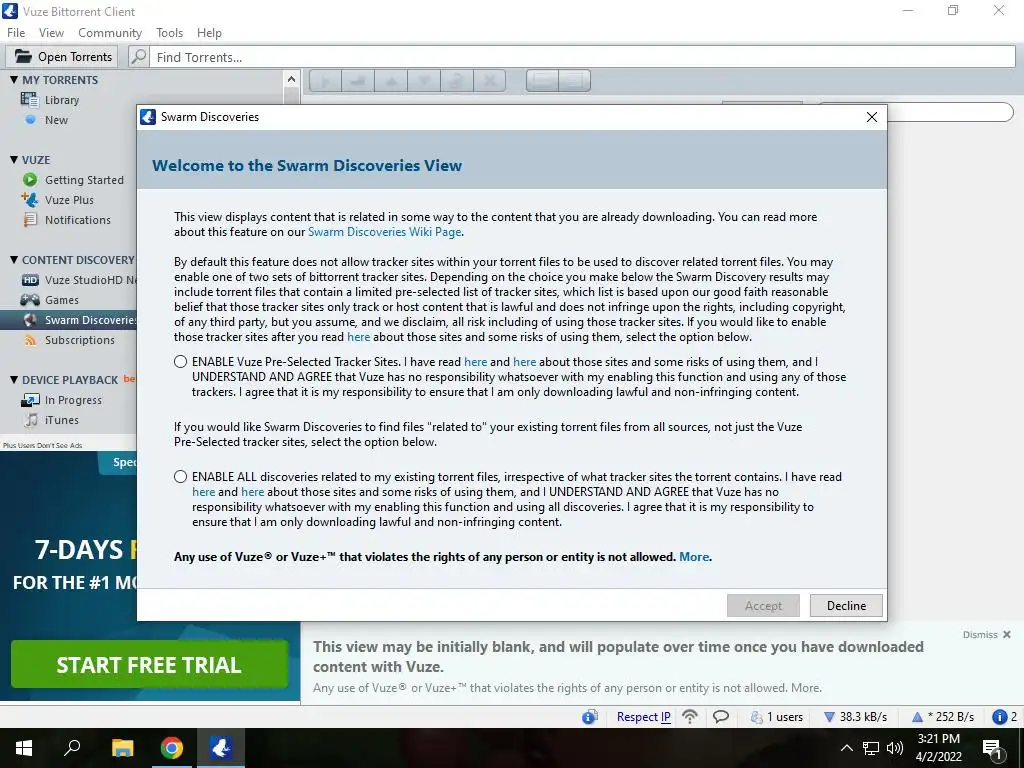Open the Windows notification center icon
Viewport: 1024px width, 768px height.
point(993,748)
